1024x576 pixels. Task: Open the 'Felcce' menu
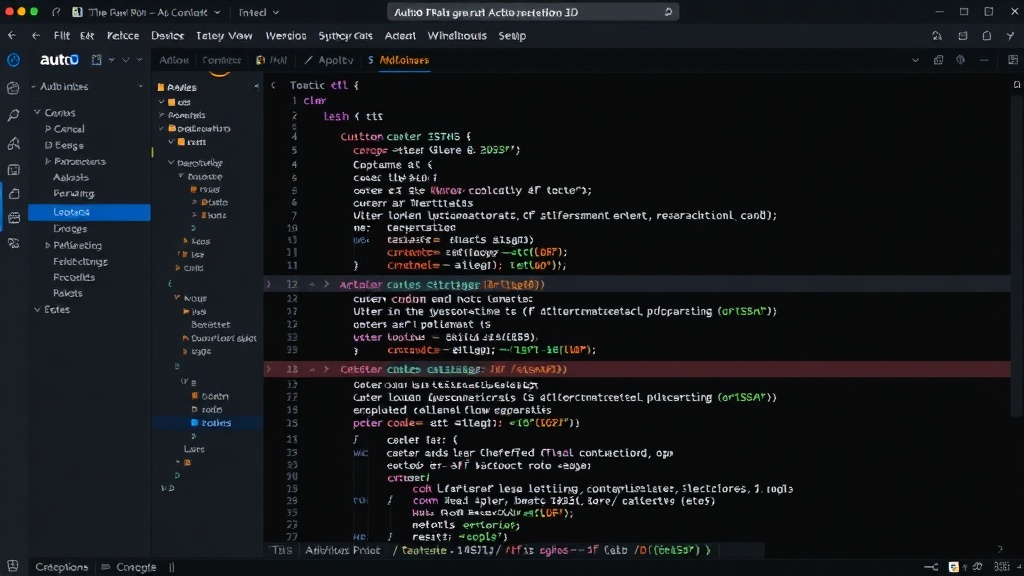click(x=123, y=36)
